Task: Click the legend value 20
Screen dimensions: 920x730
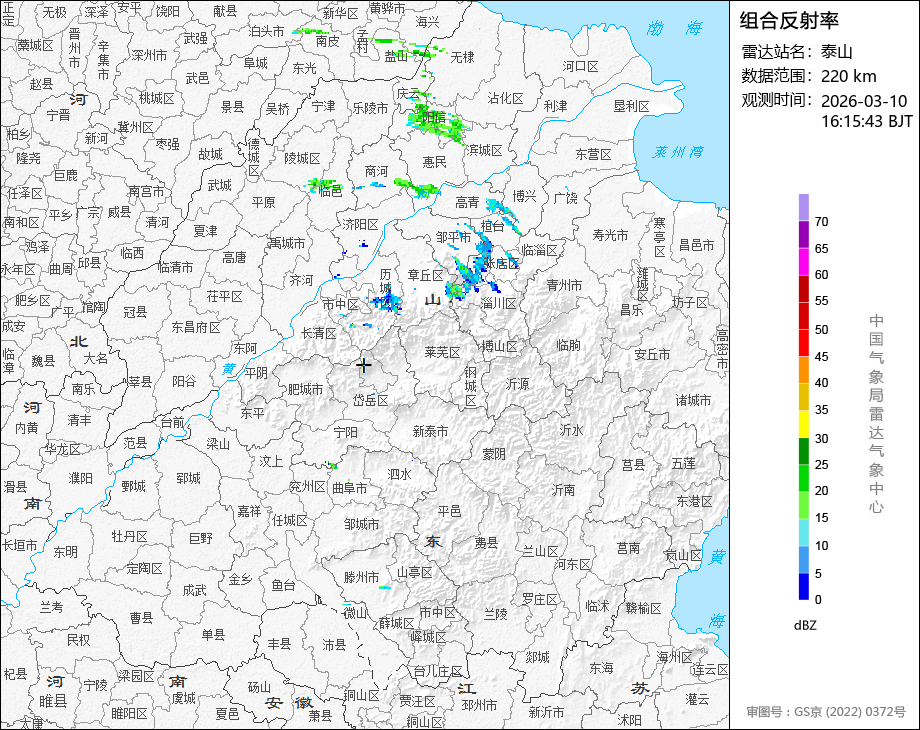Action: [821, 491]
